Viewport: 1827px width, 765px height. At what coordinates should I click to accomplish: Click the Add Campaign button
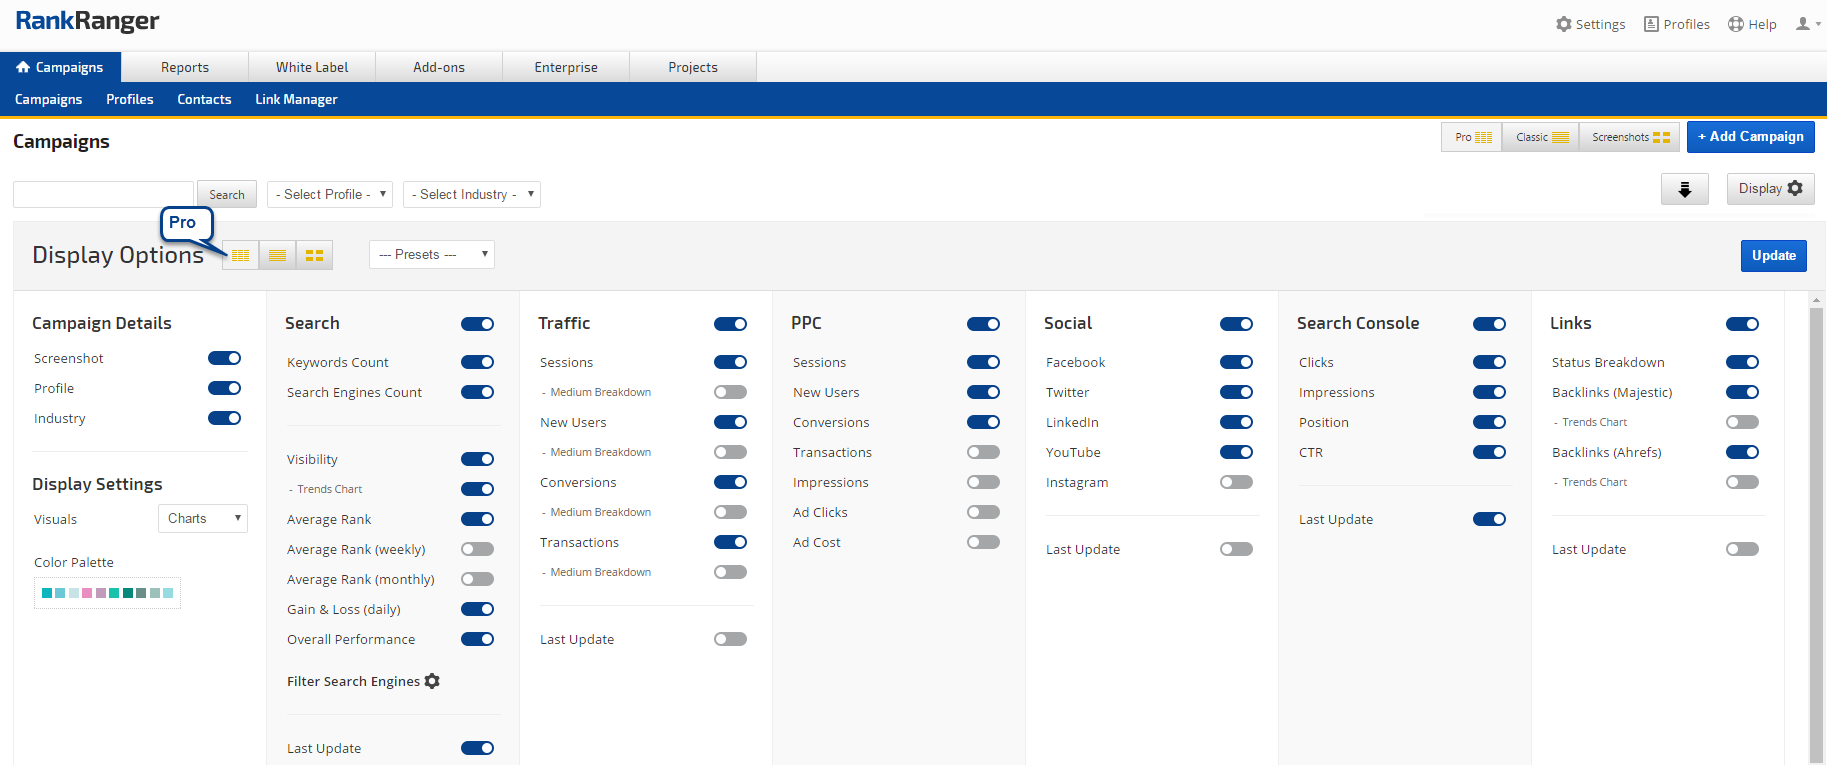click(x=1750, y=137)
